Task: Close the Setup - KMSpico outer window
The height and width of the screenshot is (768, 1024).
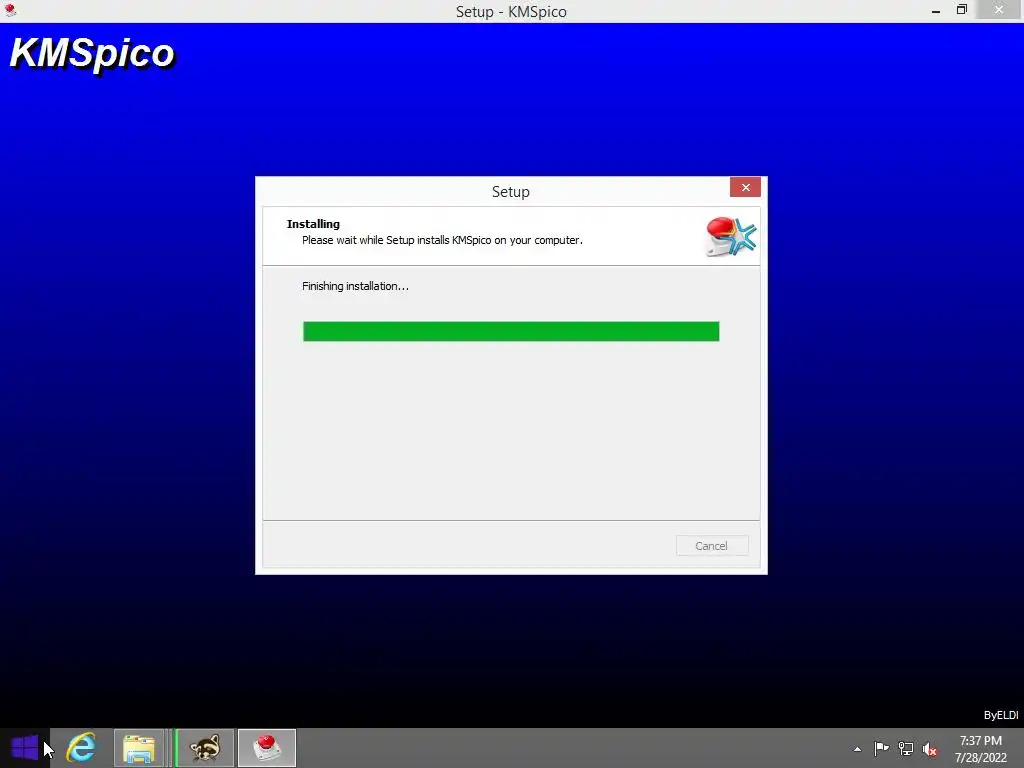Action: coord(999,10)
